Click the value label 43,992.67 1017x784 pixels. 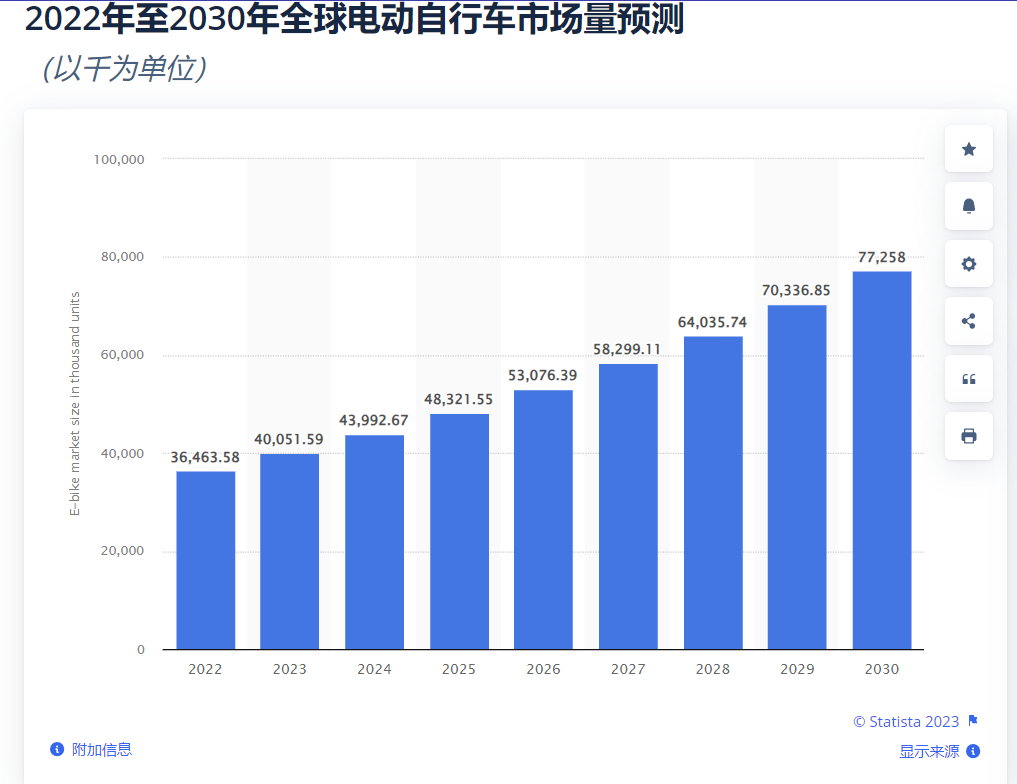point(374,420)
